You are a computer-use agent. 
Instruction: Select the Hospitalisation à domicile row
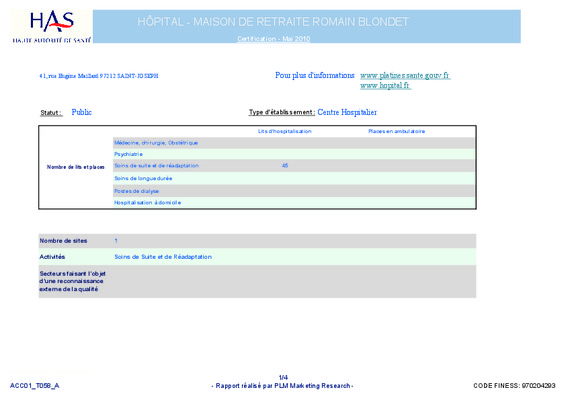(294, 203)
